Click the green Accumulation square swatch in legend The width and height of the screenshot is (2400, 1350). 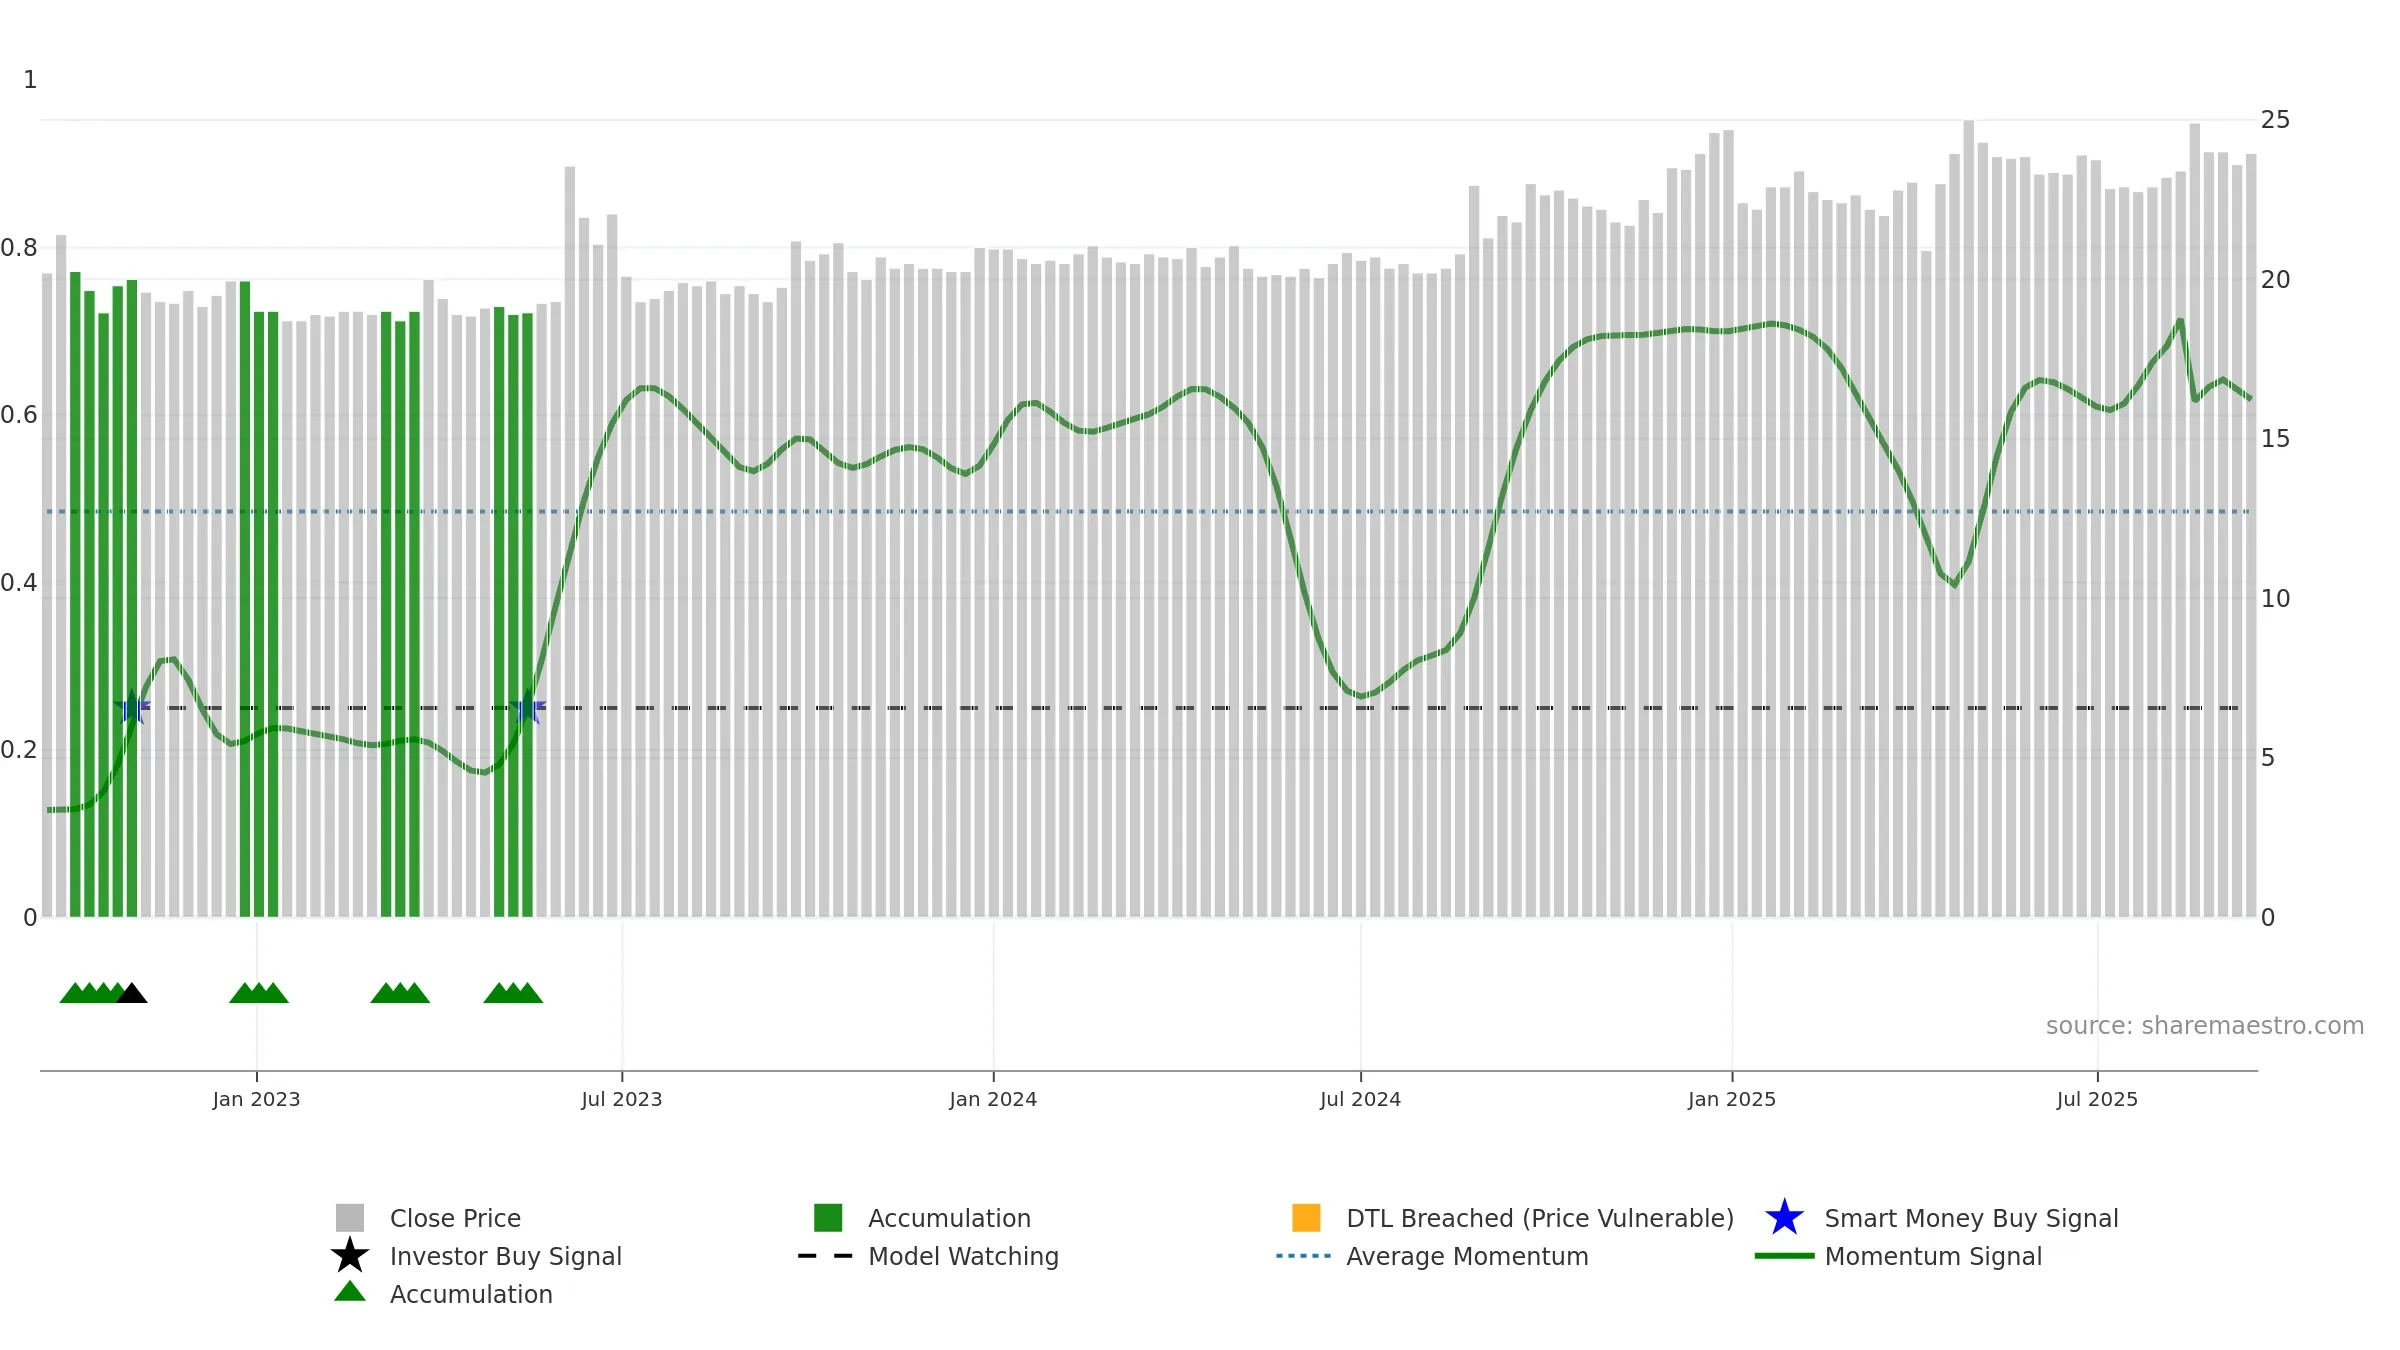click(828, 1218)
